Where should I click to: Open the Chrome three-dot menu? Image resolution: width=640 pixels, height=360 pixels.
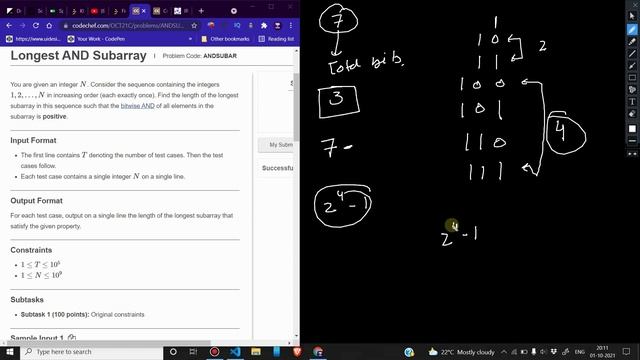[x=291, y=25]
